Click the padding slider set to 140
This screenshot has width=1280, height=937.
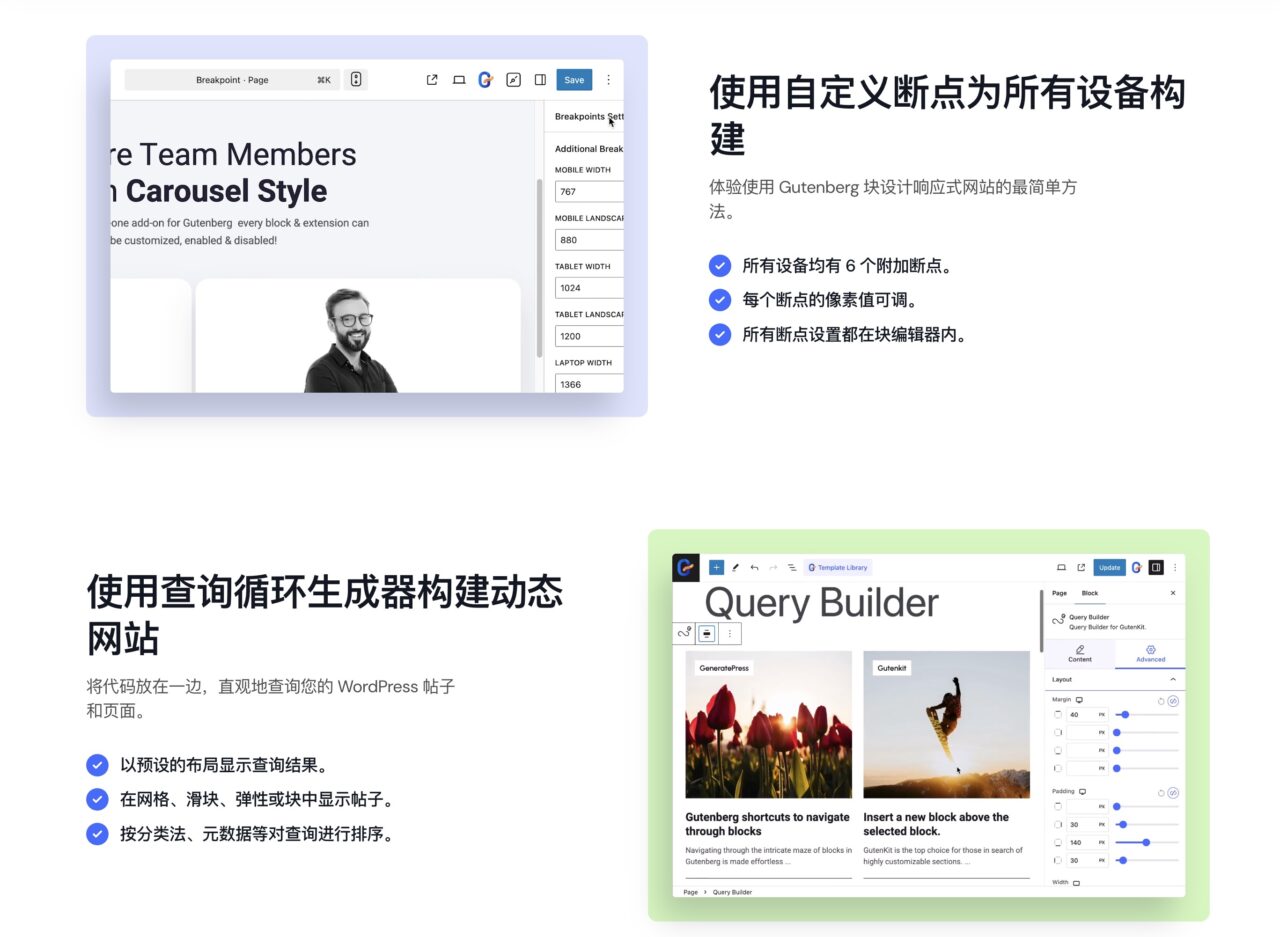[1146, 842]
